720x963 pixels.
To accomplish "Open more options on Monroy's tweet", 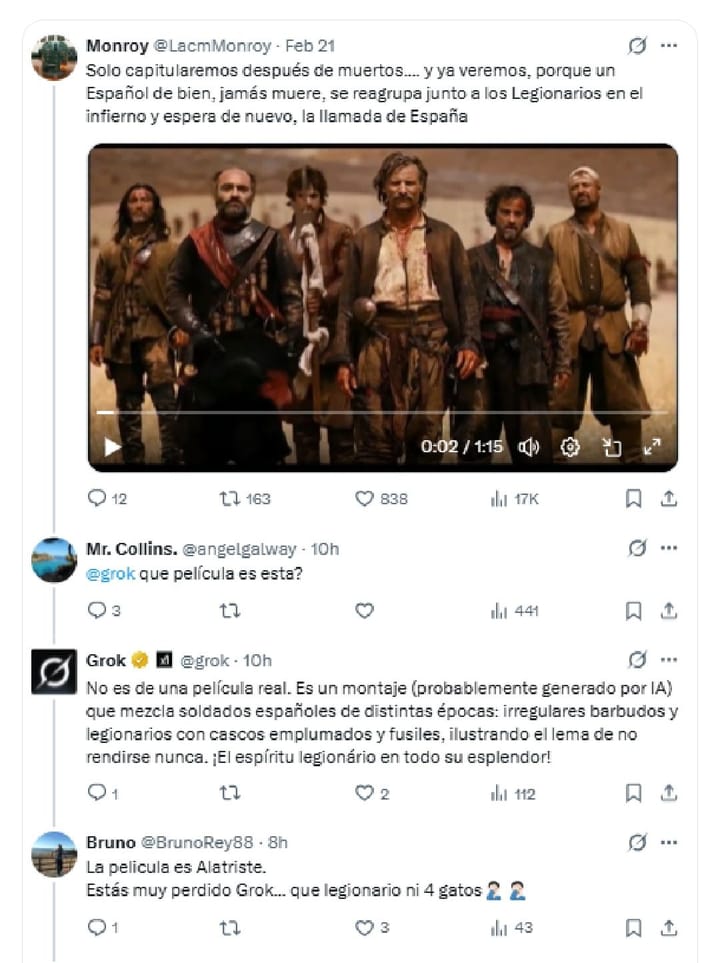I will 668,45.
